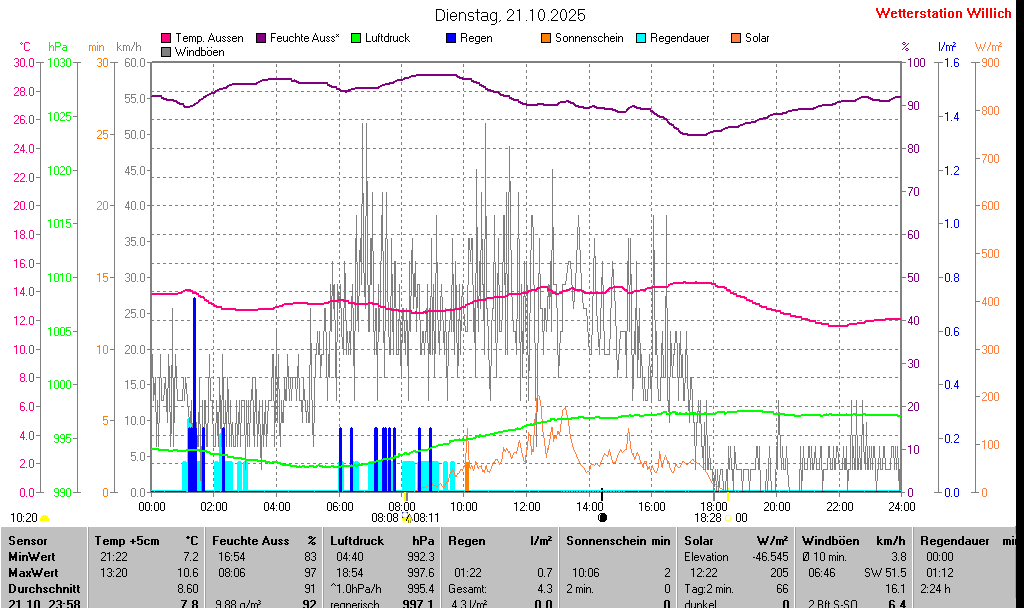Click the purple Feuchte Auss legend square
Image resolution: width=1024 pixels, height=608 pixels.
(x=261, y=38)
